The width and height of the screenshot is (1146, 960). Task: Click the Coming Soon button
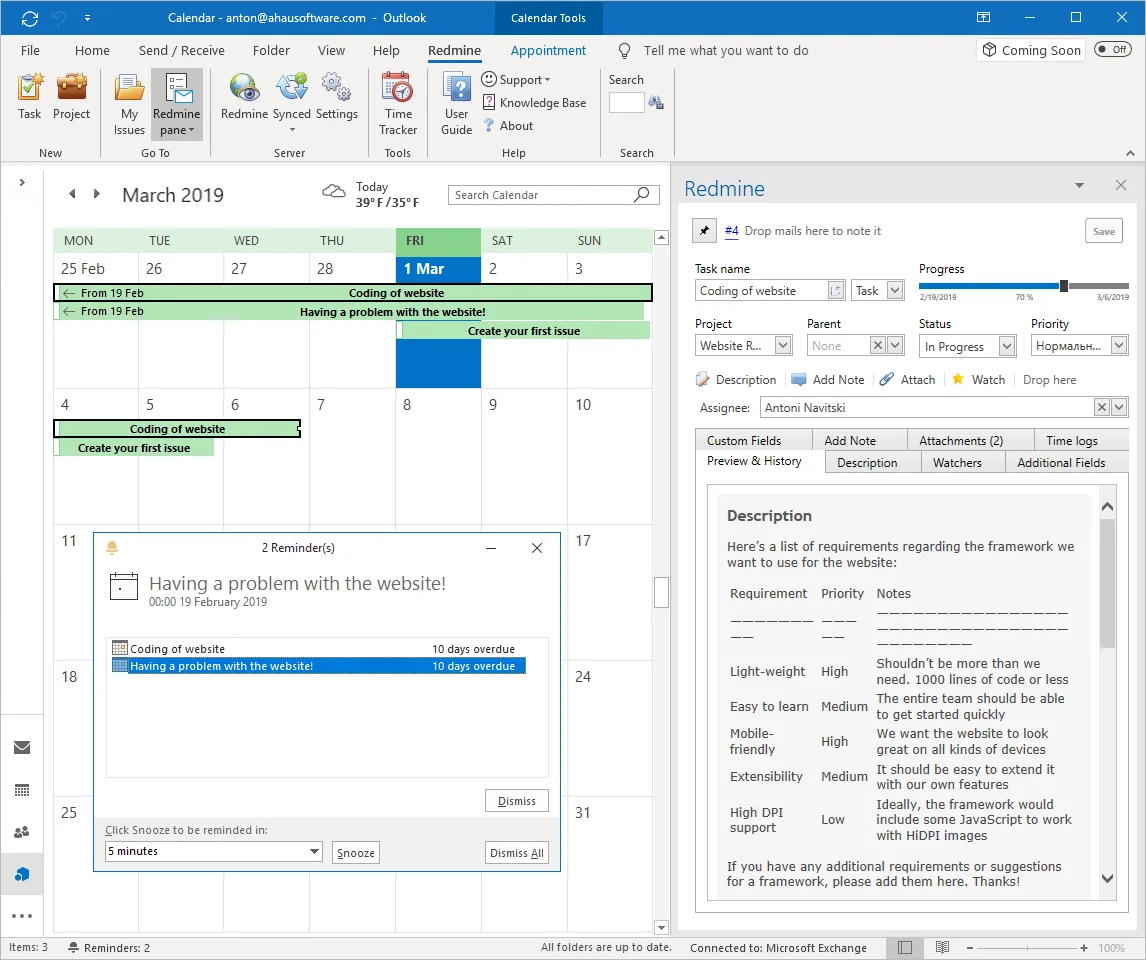point(1031,50)
